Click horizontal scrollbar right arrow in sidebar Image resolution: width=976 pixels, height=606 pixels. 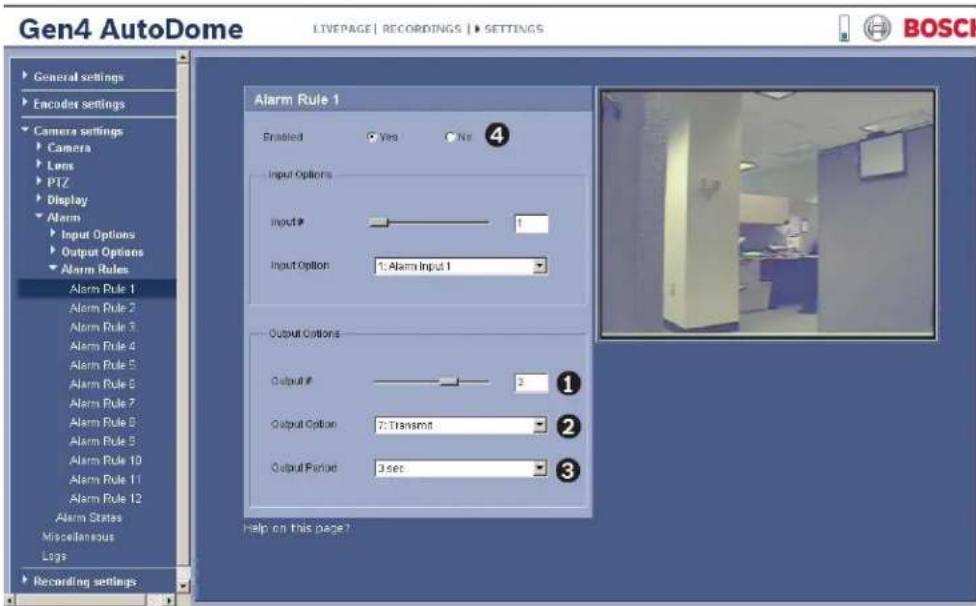tap(169, 600)
